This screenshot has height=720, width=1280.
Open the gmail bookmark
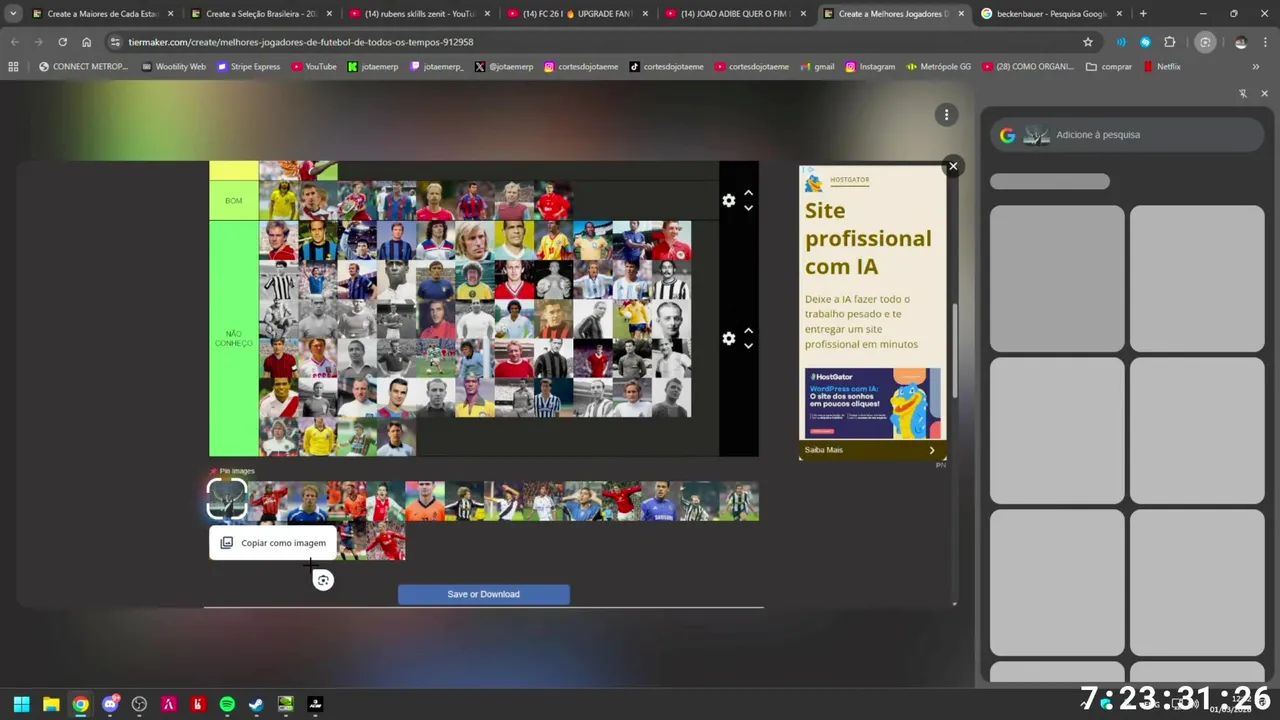tap(817, 67)
